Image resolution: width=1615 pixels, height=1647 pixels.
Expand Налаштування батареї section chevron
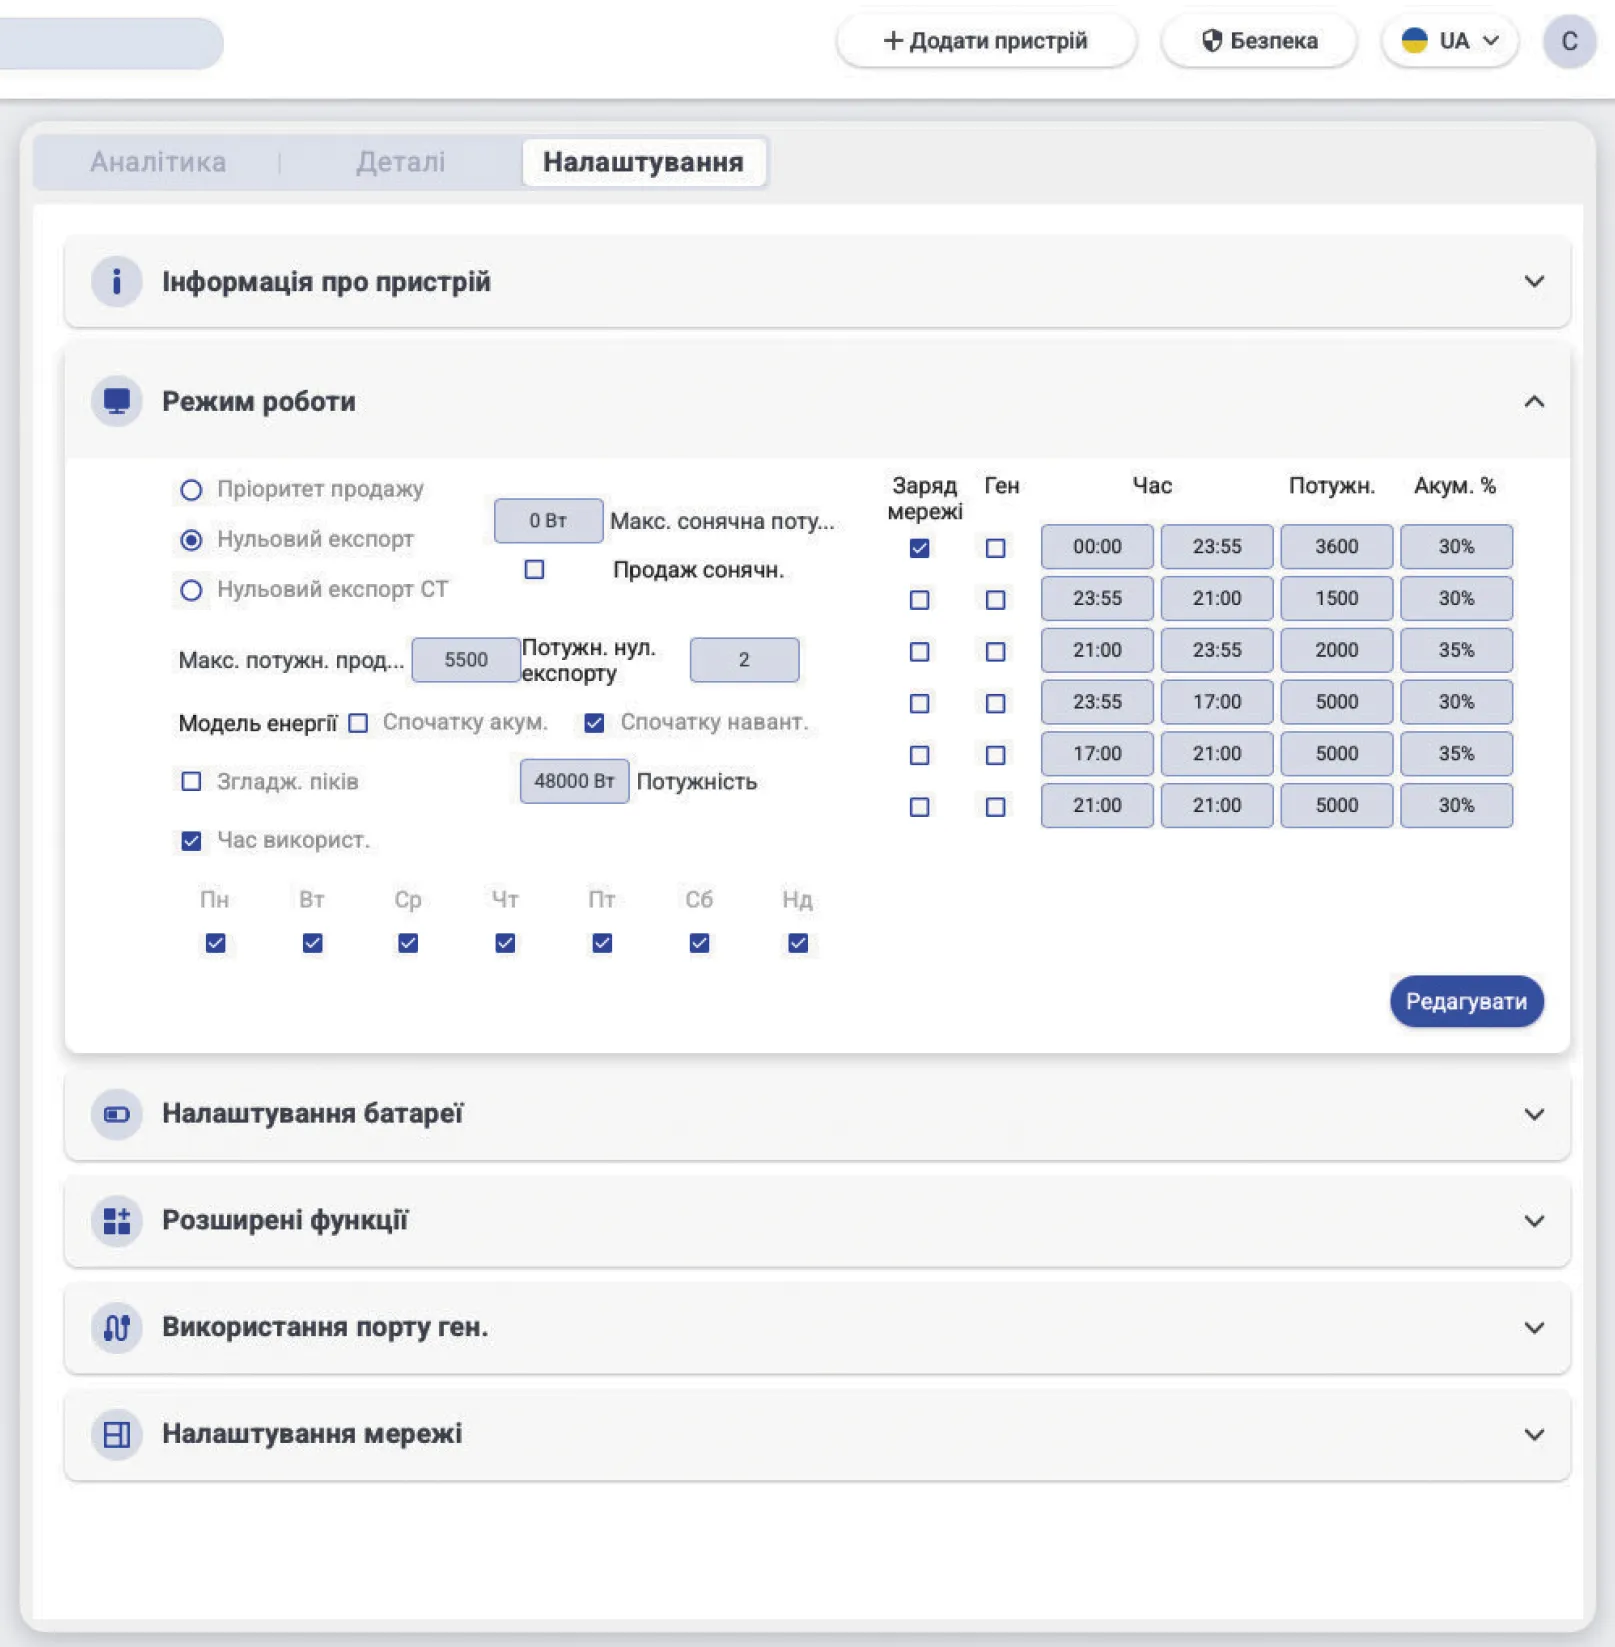(x=1534, y=1114)
